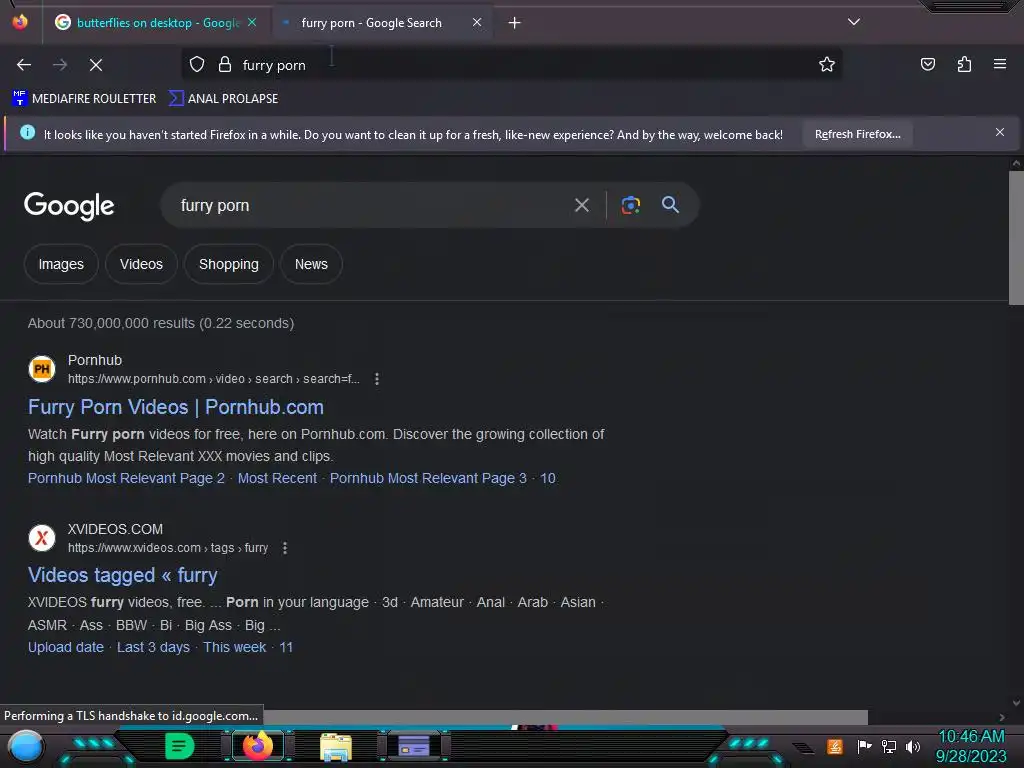Image resolution: width=1024 pixels, height=768 pixels.
Task: Open Most Relevant Page 2 sublink
Action: (x=126, y=478)
